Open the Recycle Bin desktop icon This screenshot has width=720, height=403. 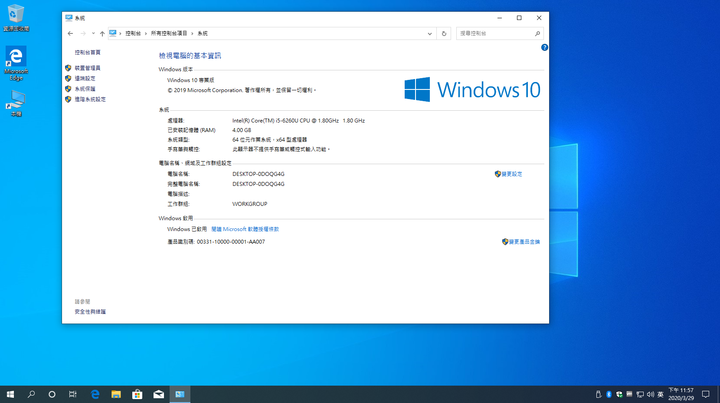(16, 18)
